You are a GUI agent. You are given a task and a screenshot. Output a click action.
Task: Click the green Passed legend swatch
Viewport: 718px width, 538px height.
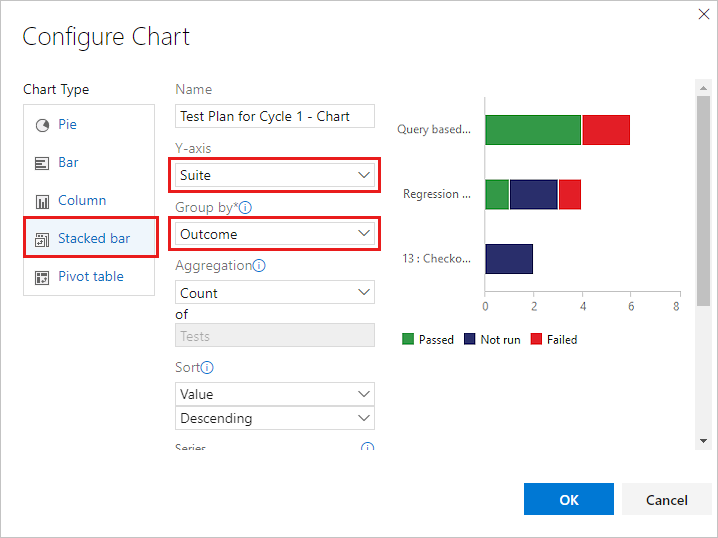click(x=408, y=339)
